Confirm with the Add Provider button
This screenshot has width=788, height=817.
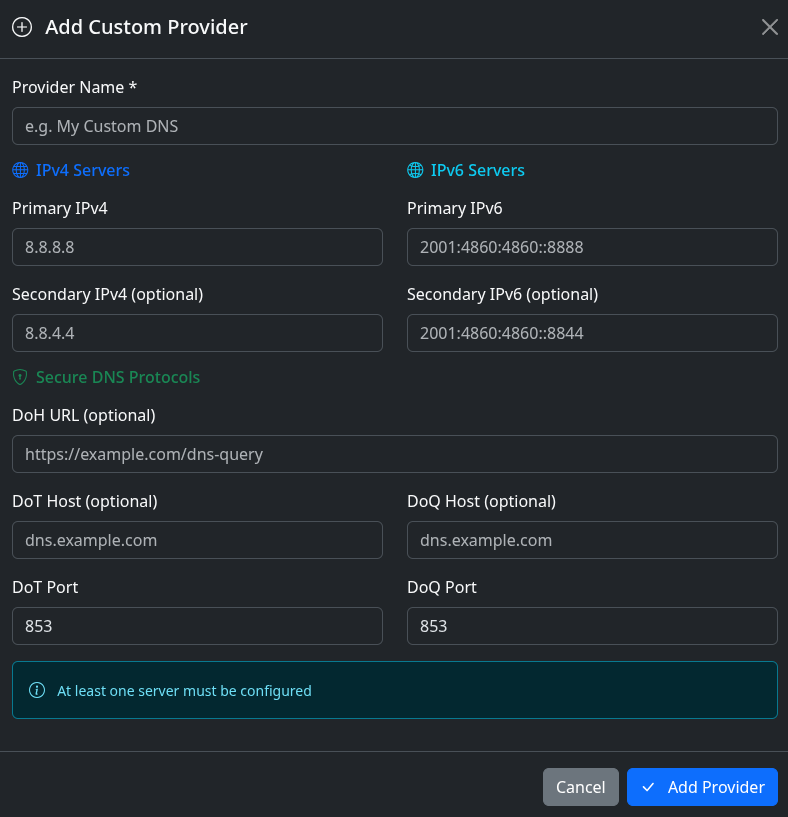(x=702, y=787)
